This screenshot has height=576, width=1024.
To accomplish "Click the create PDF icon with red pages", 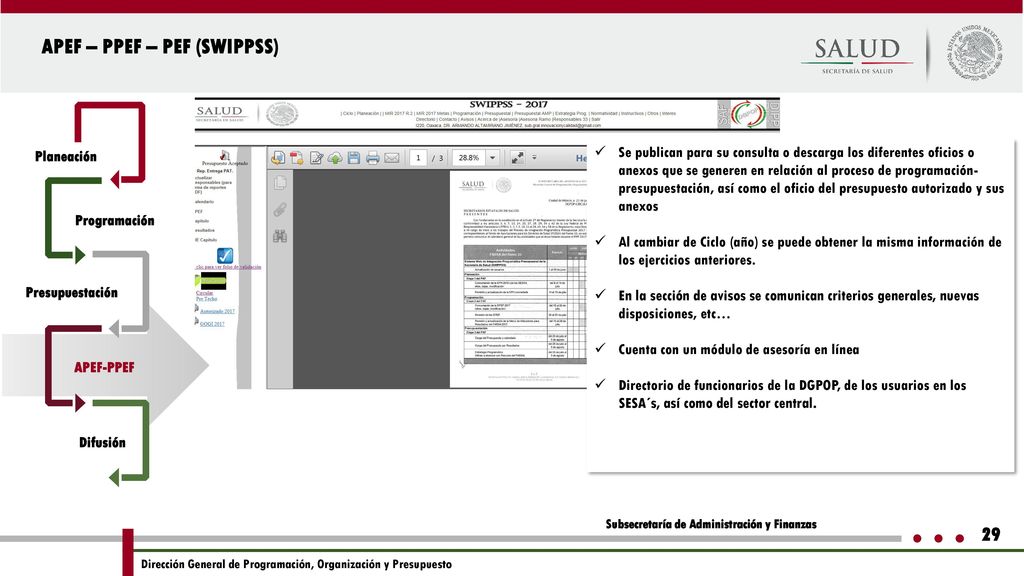I will [x=296, y=157].
